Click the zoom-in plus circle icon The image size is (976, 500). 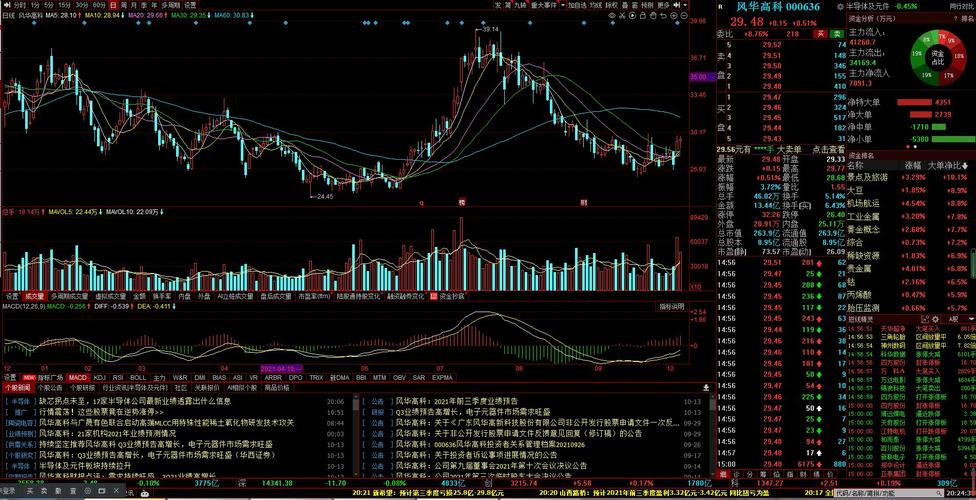point(673,16)
